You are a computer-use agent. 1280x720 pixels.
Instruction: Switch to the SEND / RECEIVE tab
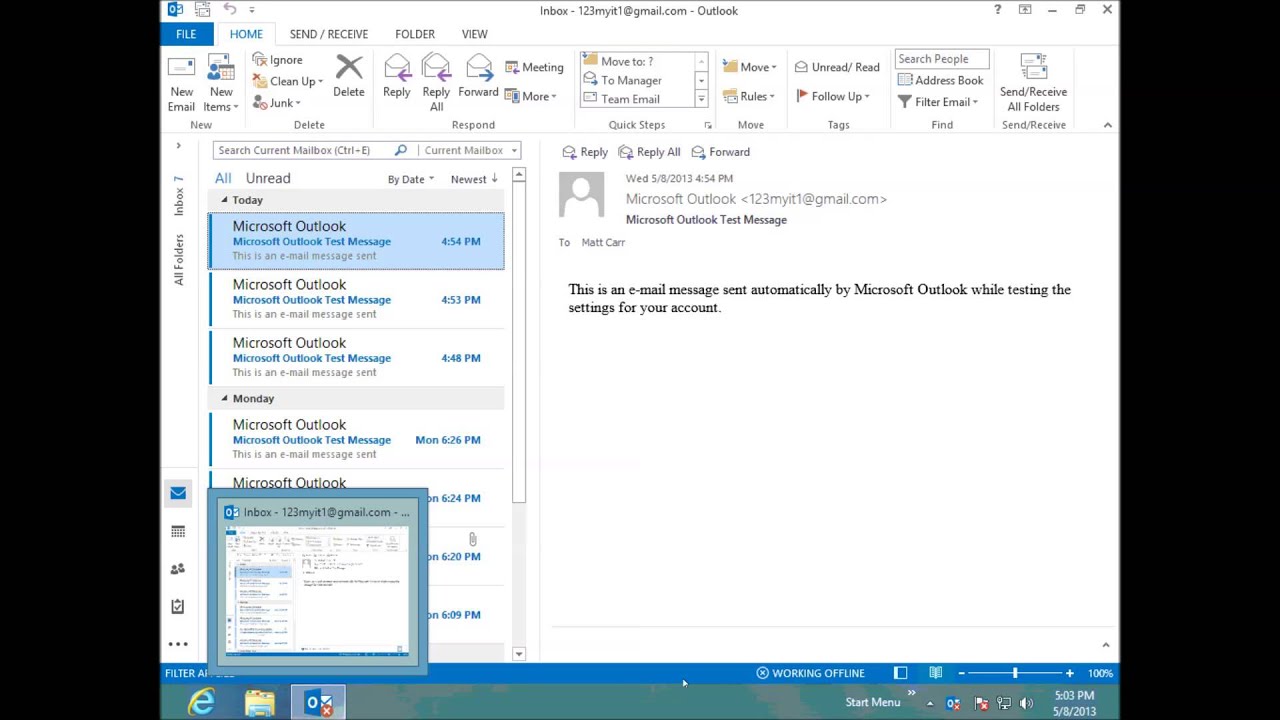329,34
